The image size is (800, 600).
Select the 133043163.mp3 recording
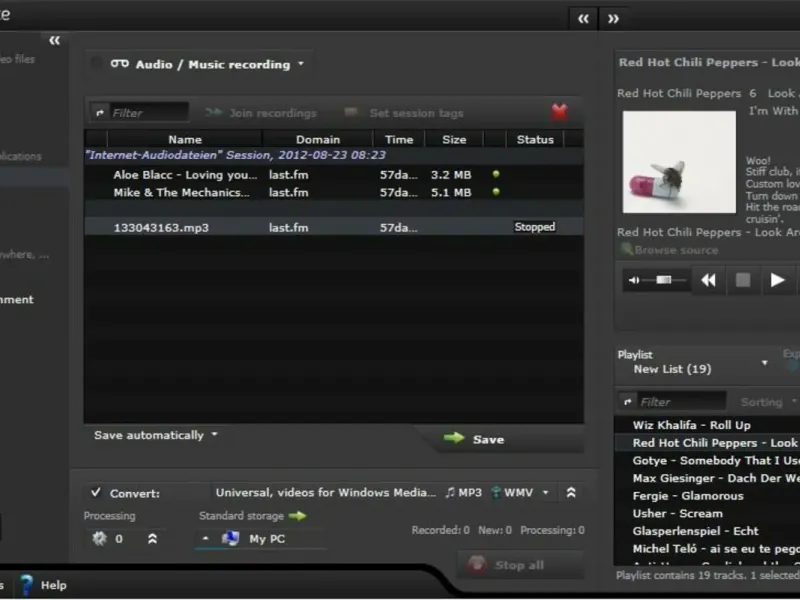(334, 228)
